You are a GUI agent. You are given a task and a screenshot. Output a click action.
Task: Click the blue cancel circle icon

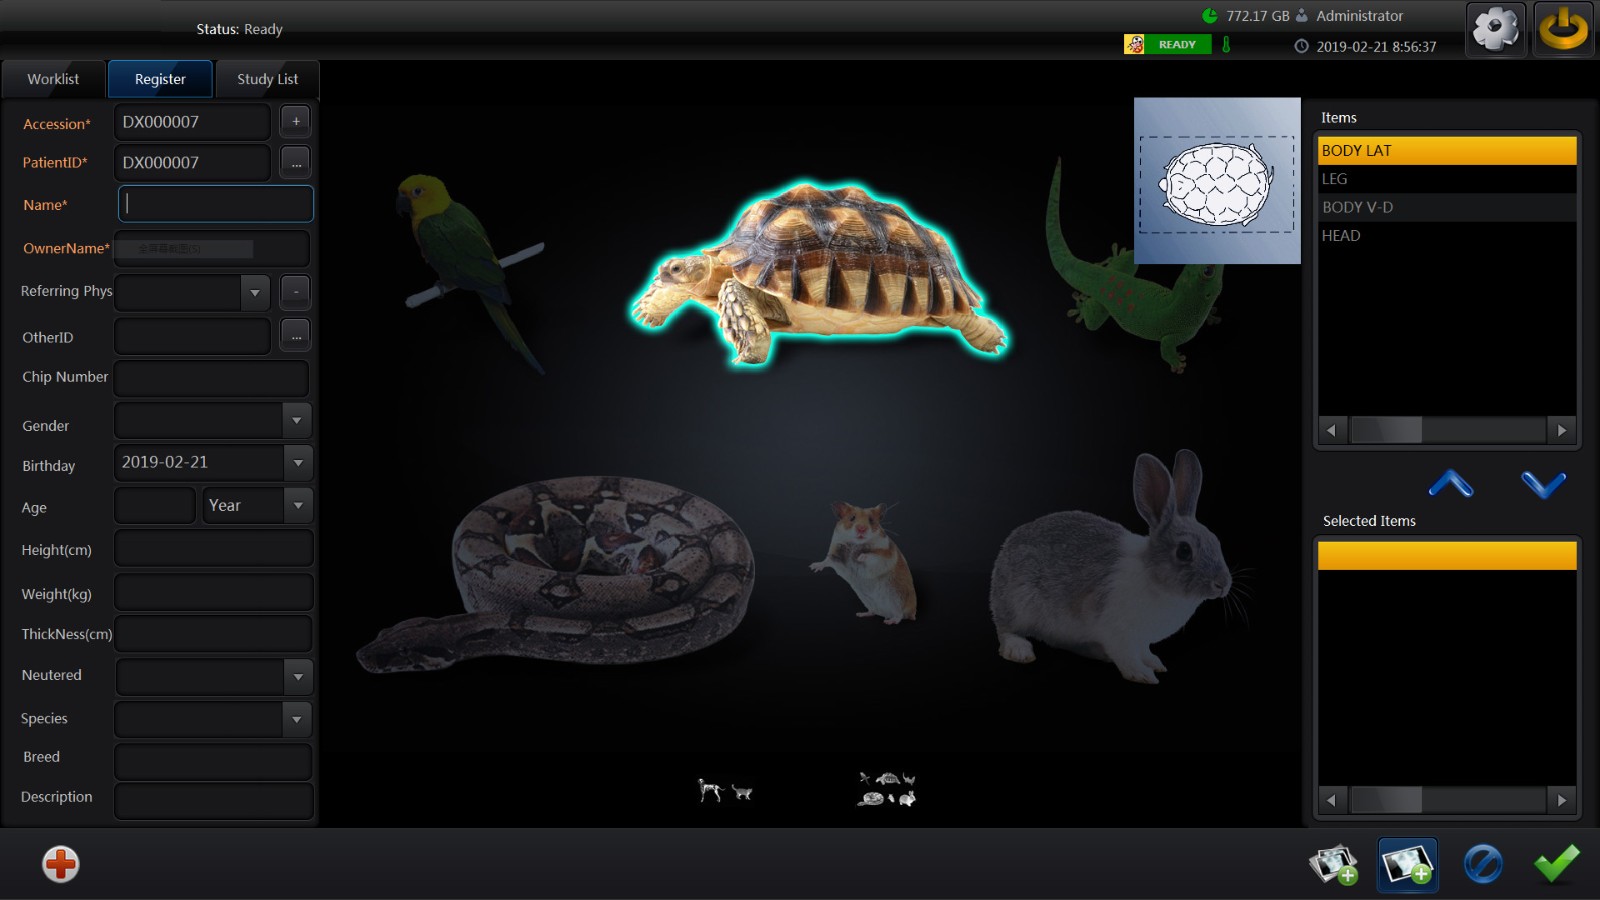coord(1482,864)
